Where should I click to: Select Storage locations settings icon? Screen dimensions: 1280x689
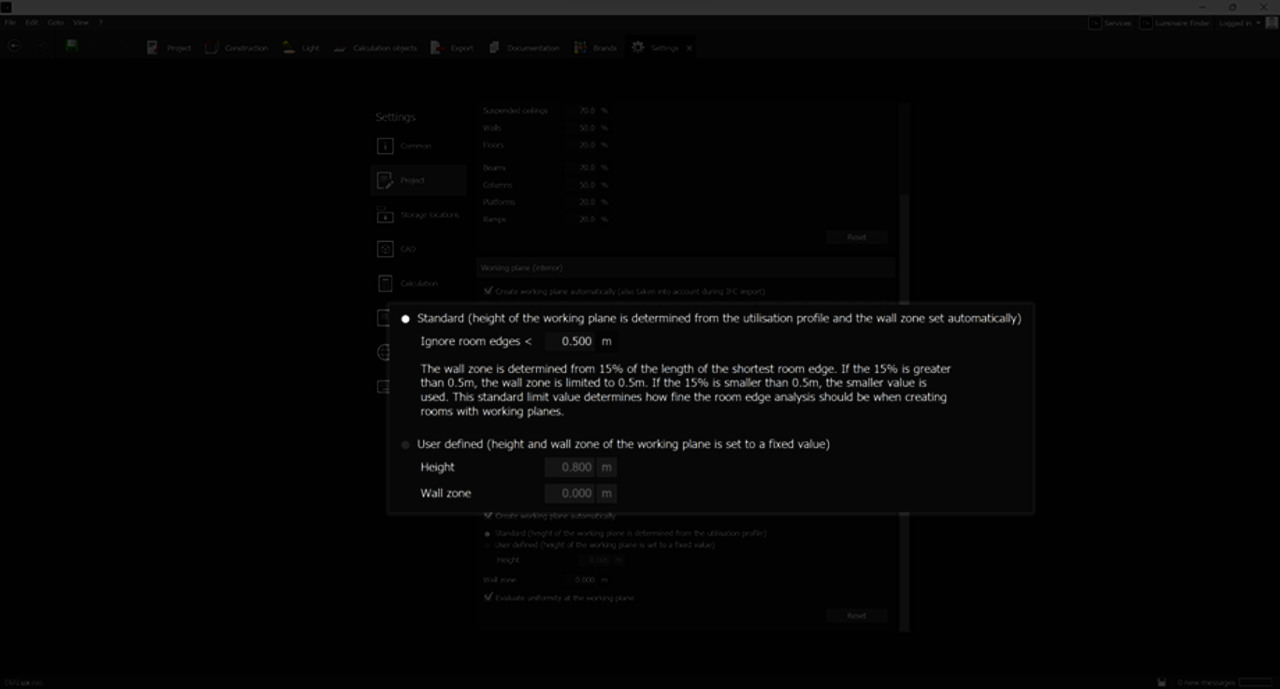point(385,215)
